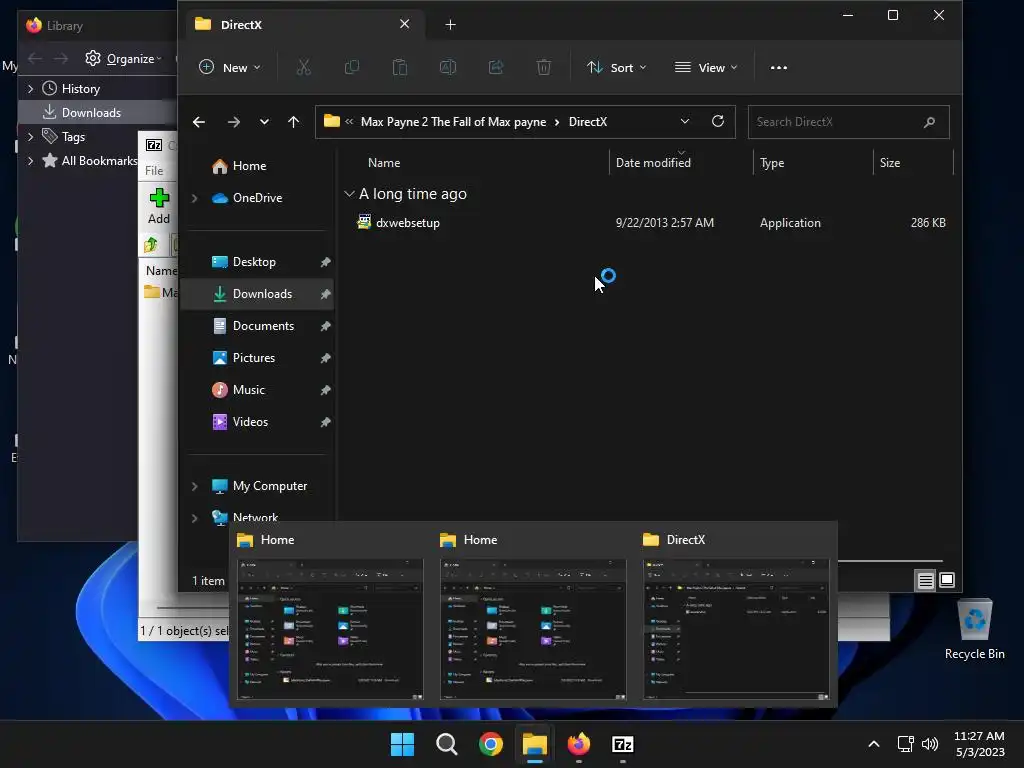Expand History in the Firefox Library window
Image resolution: width=1024 pixels, height=768 pixels.
(x=31, y=88)
